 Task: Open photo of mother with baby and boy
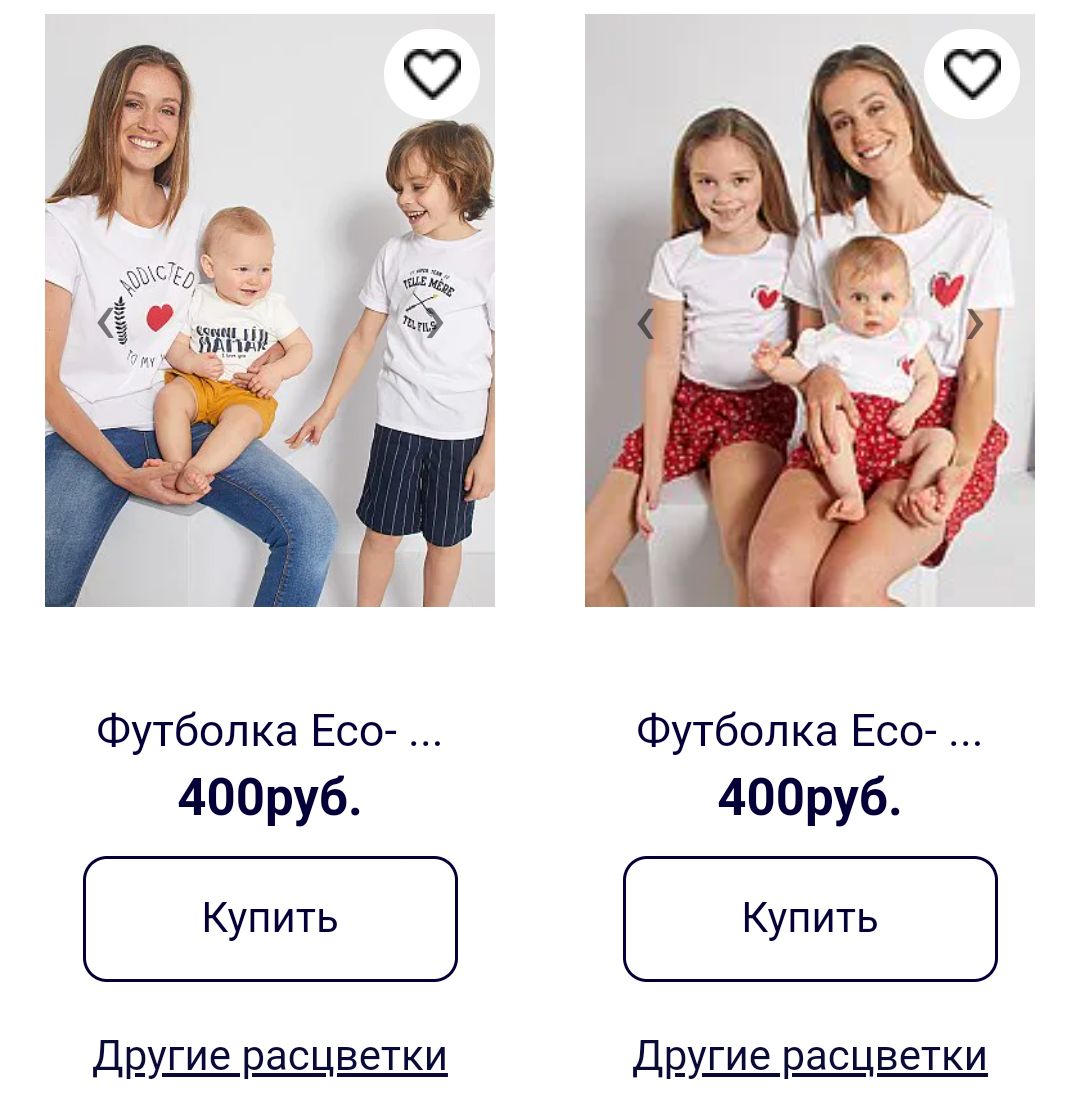(270, 310)
